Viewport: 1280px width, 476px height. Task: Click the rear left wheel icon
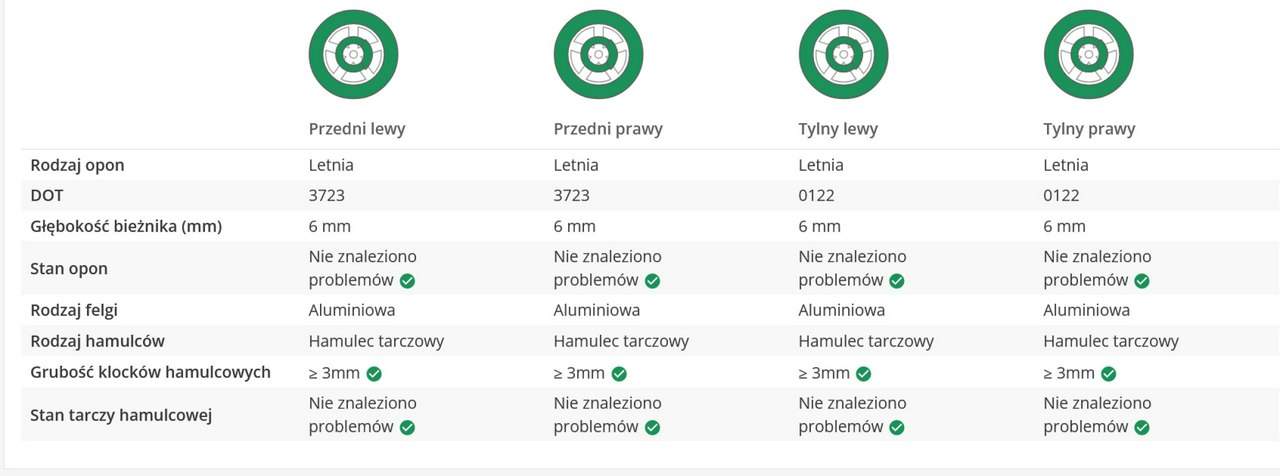point(843,54)
